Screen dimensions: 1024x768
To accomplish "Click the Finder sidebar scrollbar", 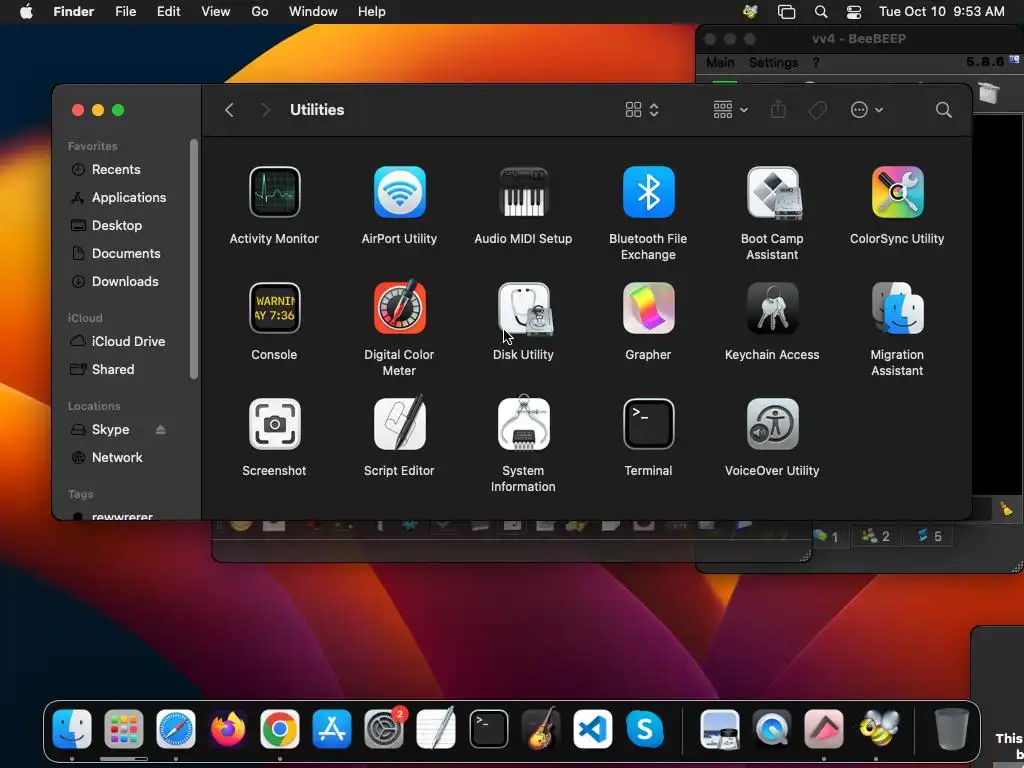I will (194, 259).
